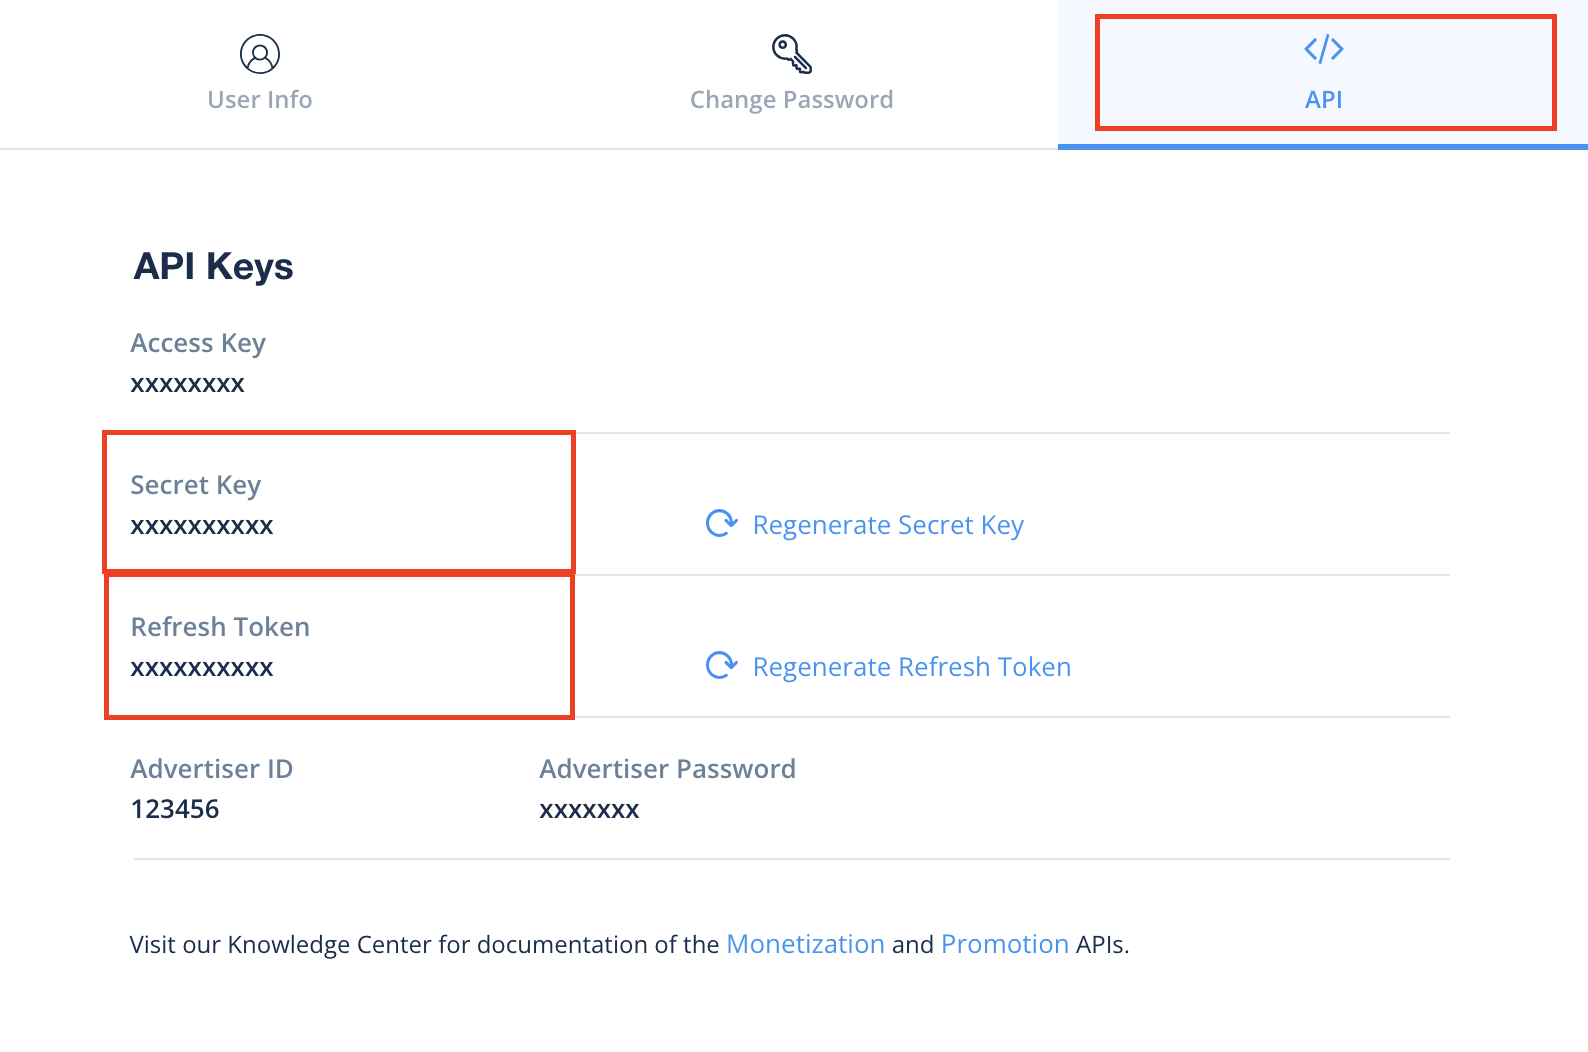This screenshot has width=1588, height=1052.
Task: Click the circular arrow beside Regenerate Secret Key
Action: pos(721,523)
